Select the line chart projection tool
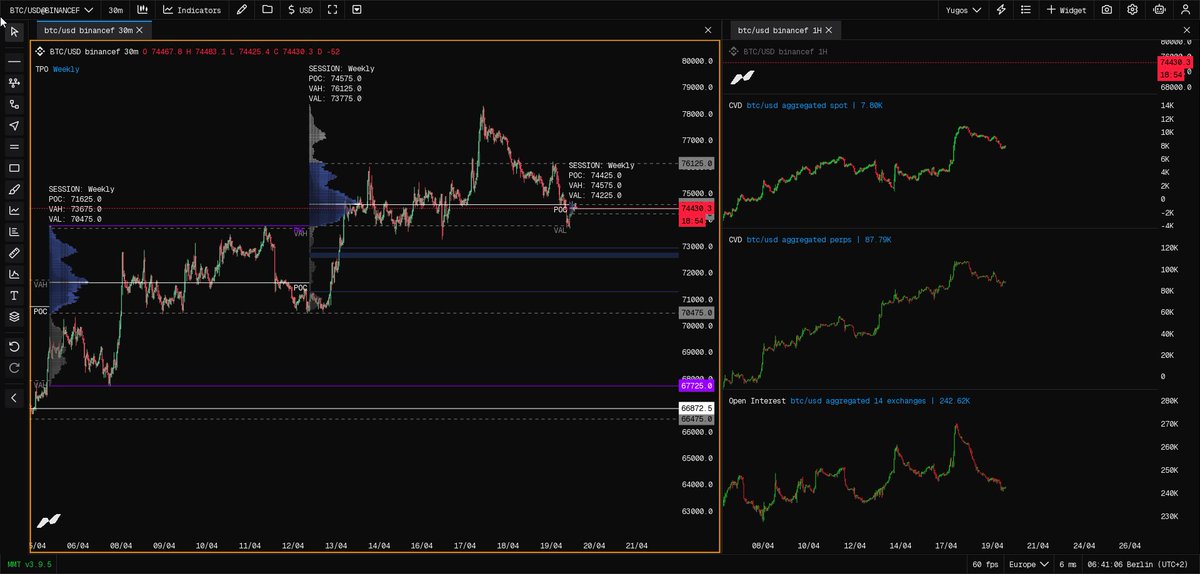This screenshot has width=1200, height=574. [14, 210]
